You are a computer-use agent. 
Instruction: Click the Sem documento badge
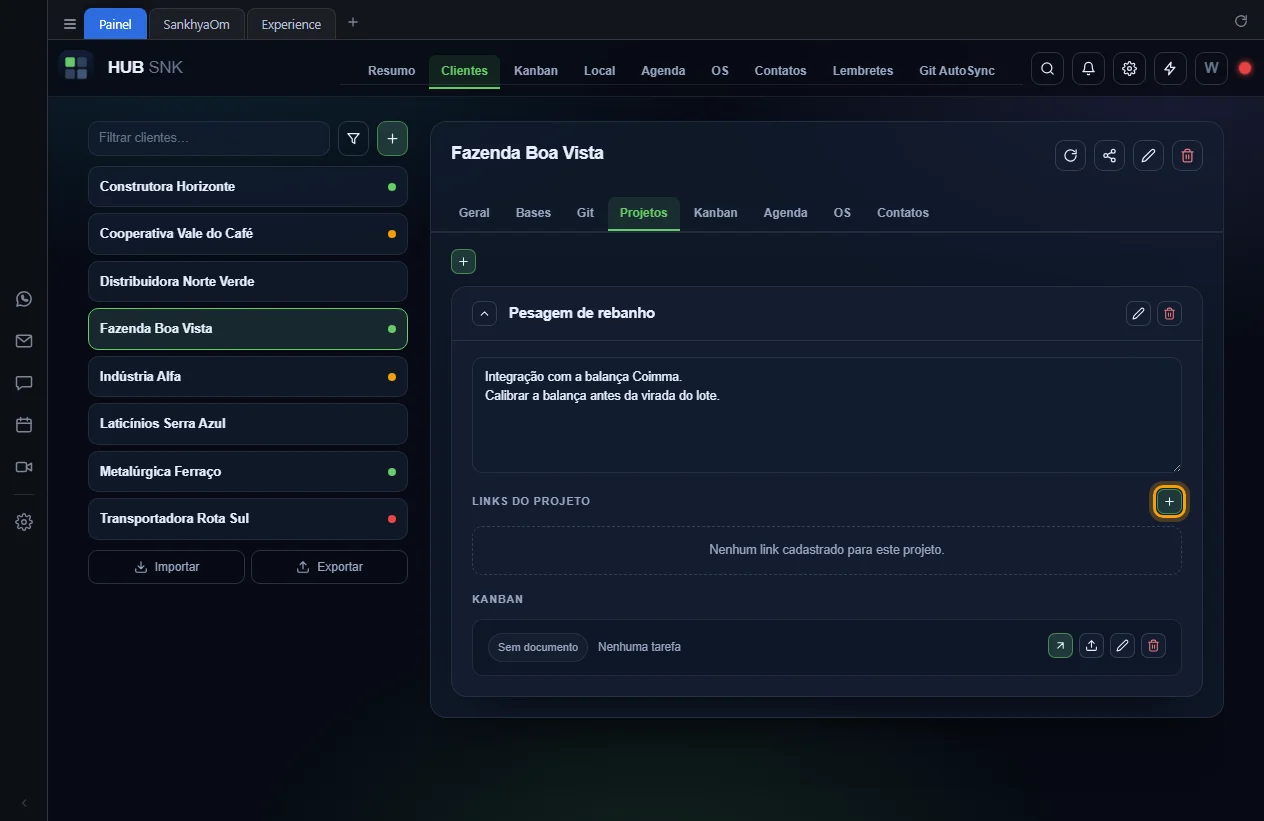[538, 647]
